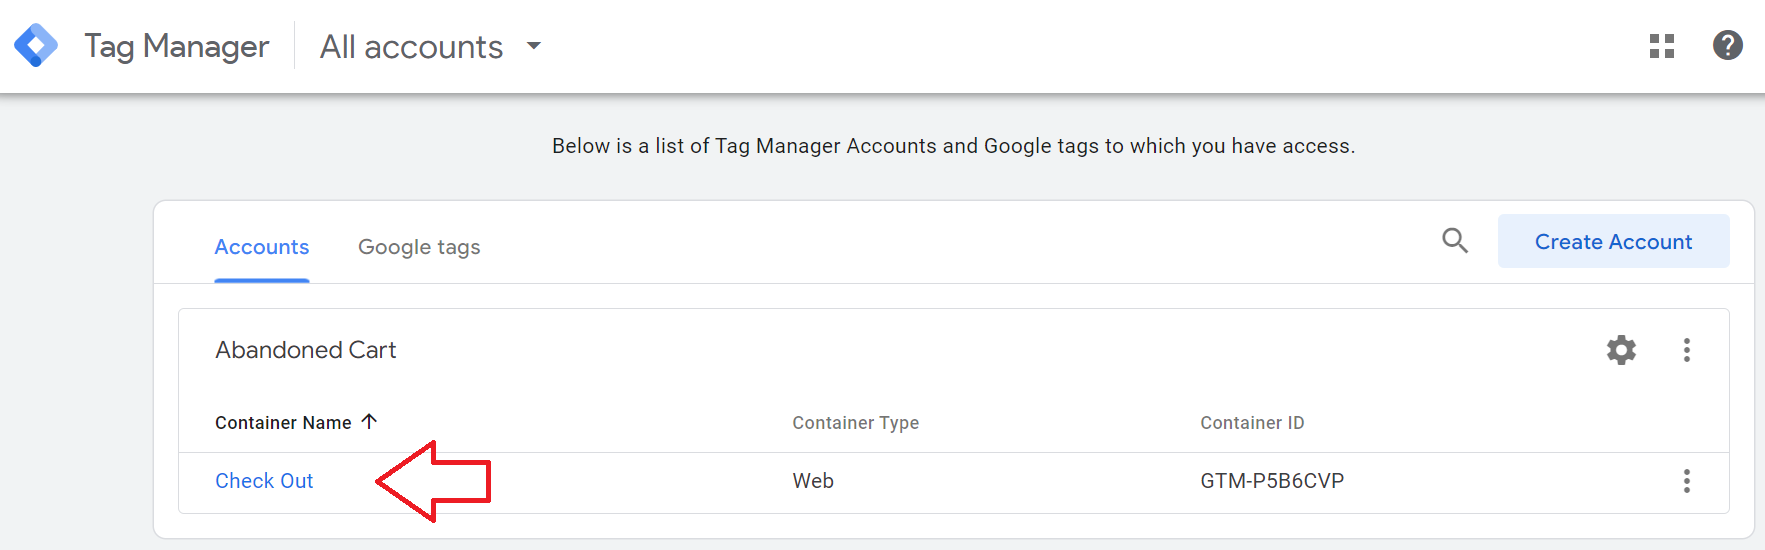
Task: Click the Web container type cell
Action: coord(813,481)
